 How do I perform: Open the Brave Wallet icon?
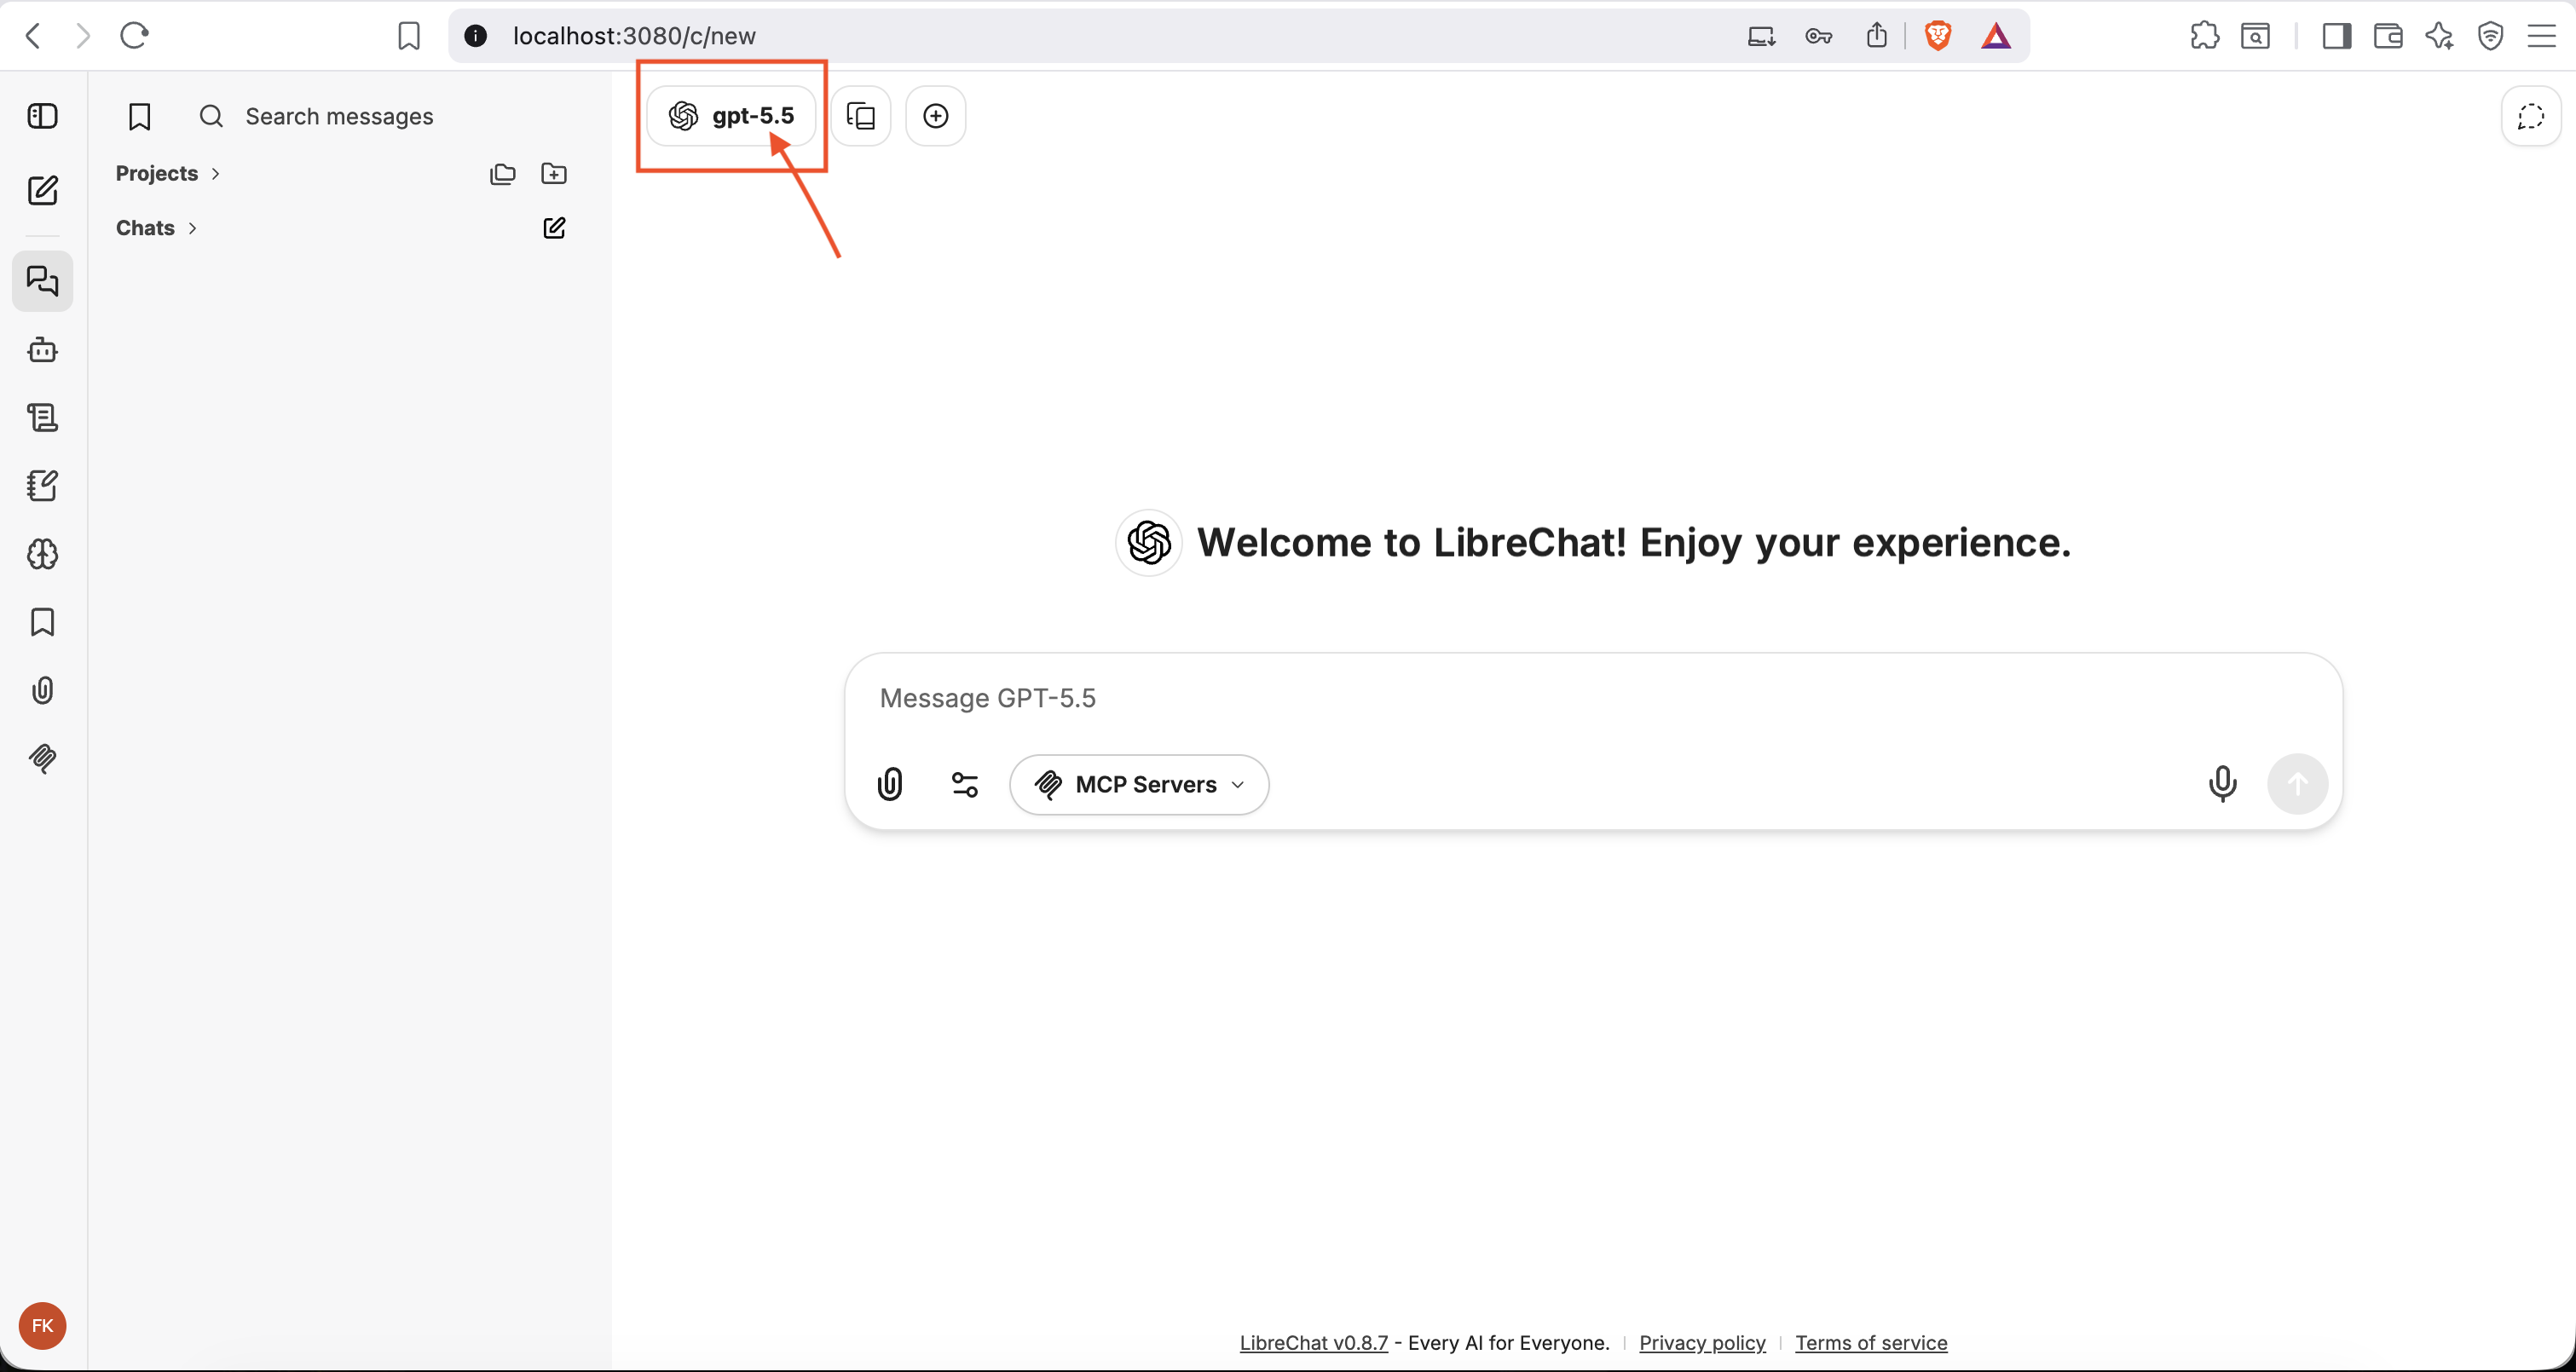(2388, 36)
